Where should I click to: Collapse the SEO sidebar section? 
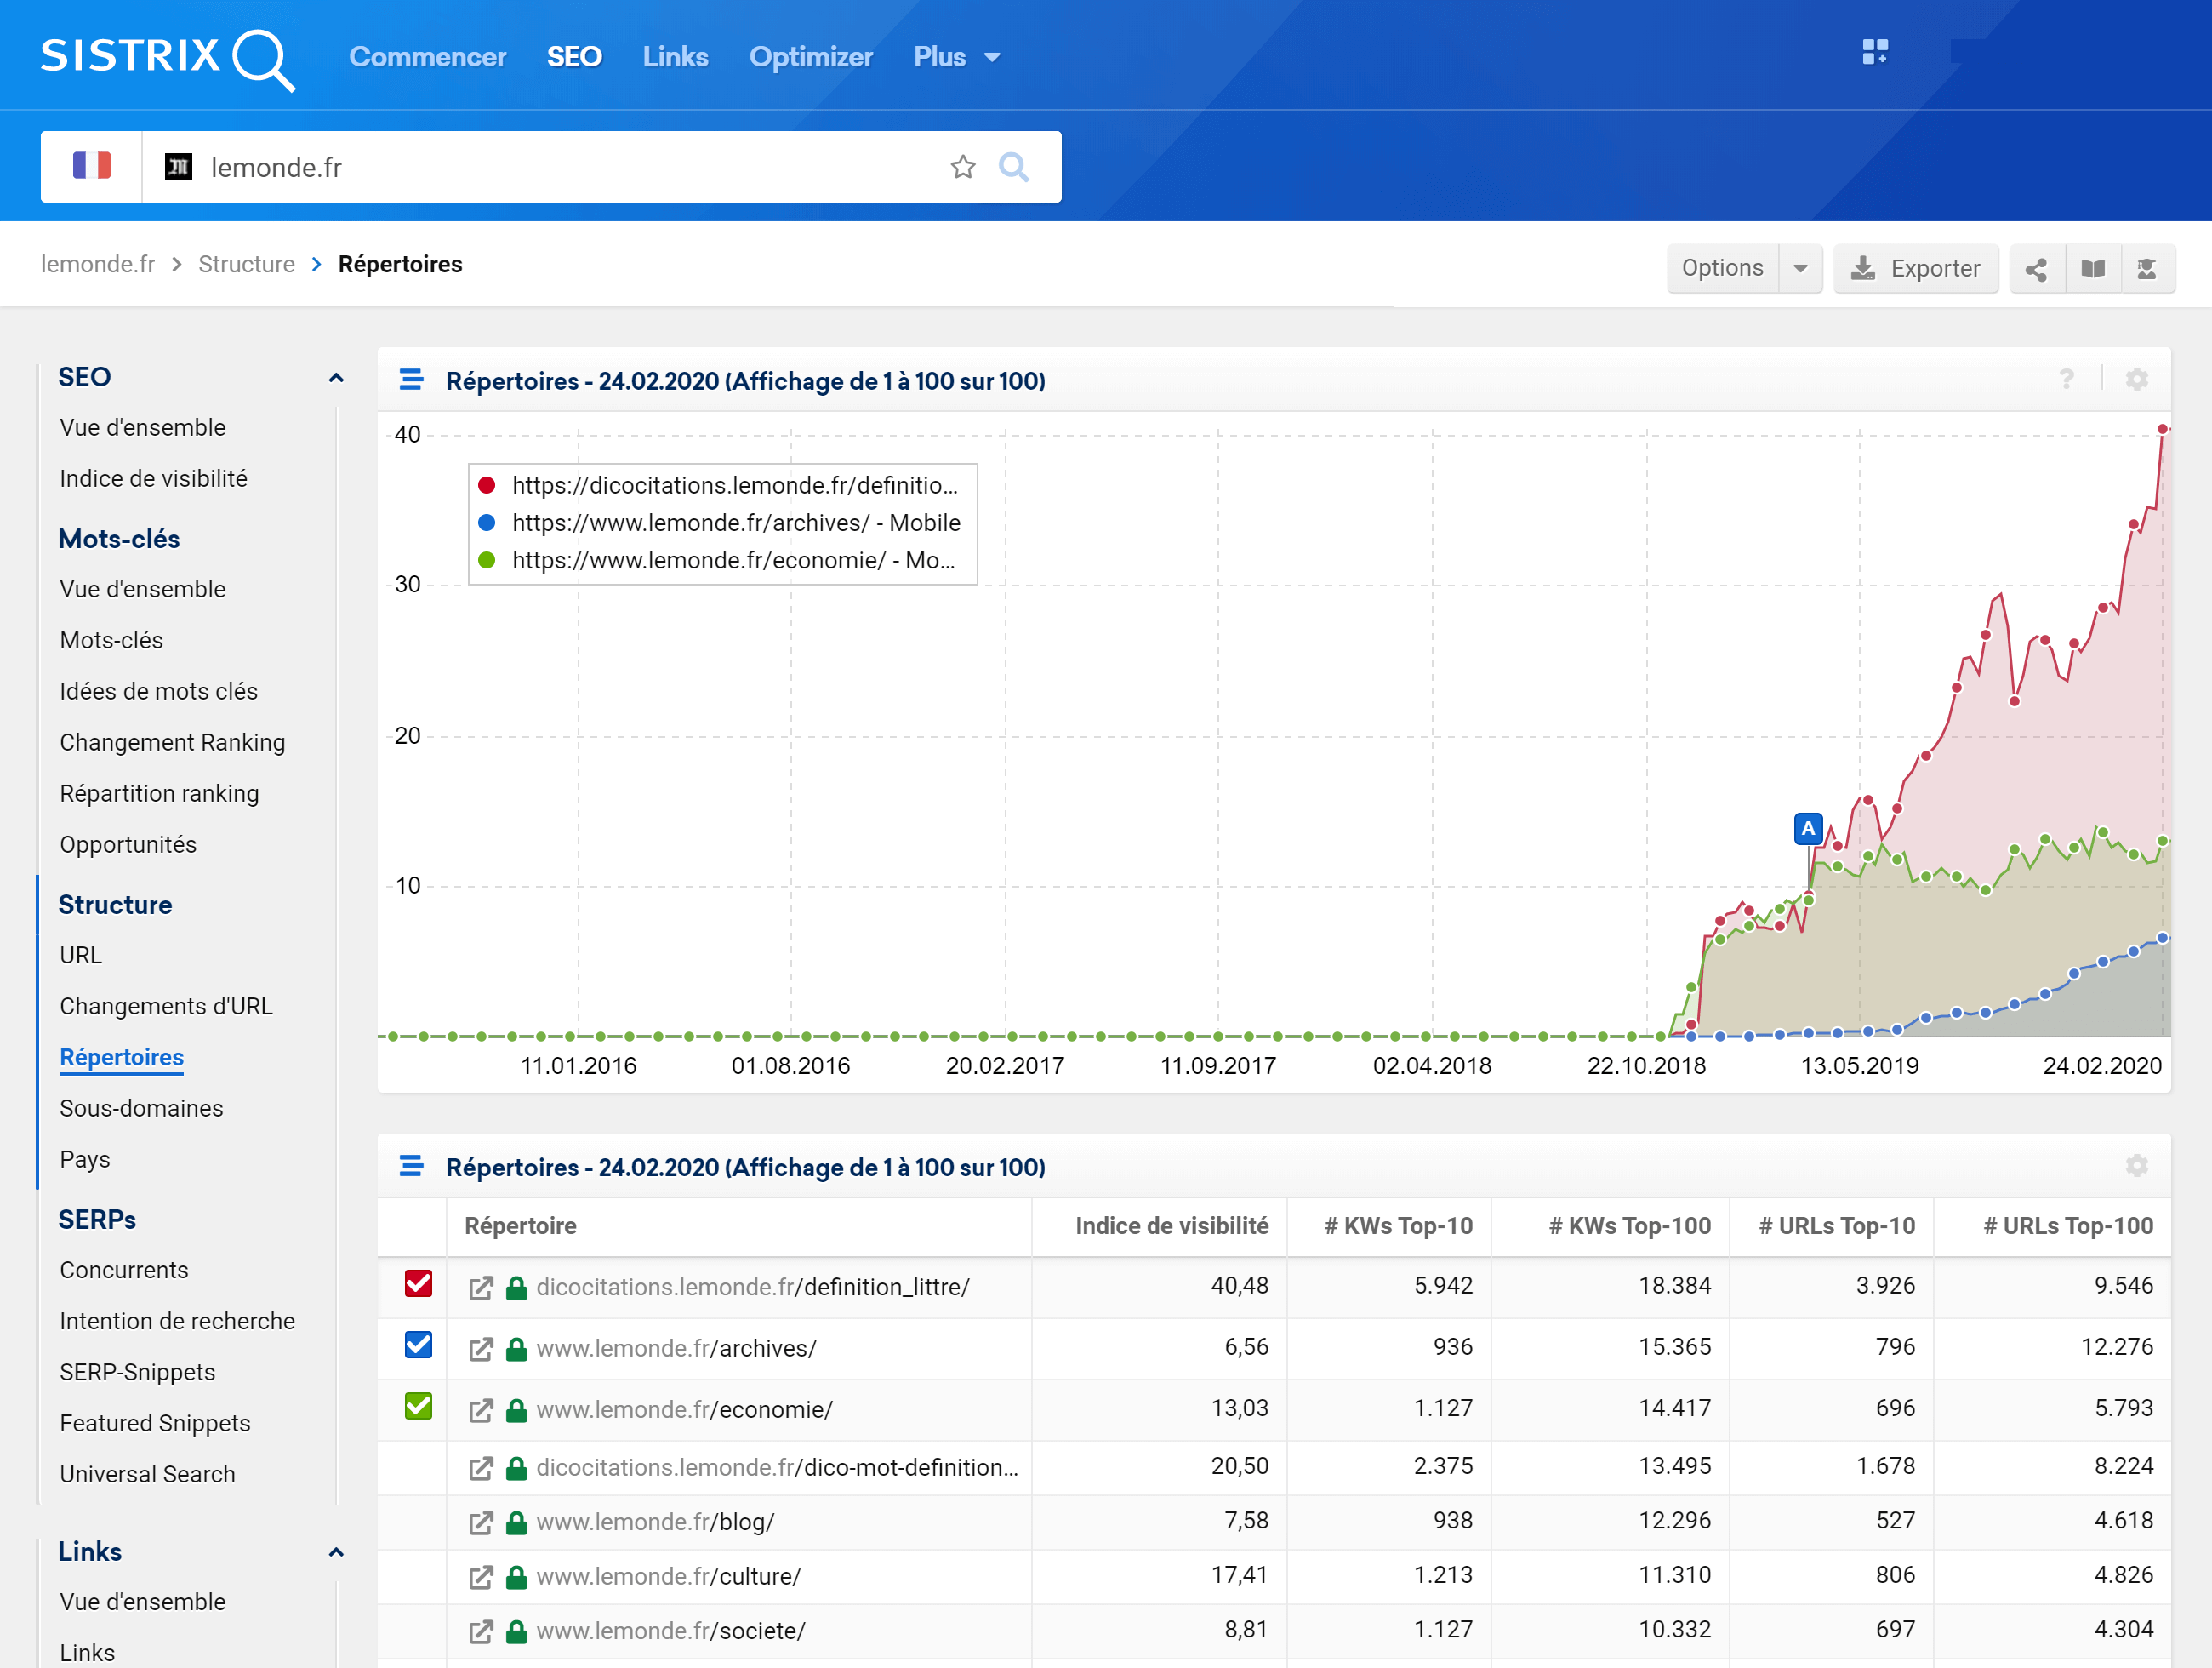tap(336, 378)
